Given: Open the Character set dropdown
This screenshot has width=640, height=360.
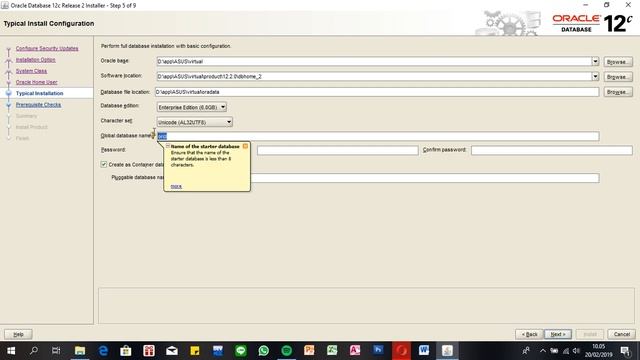Looking at the screenshot, I should pos(195,122).
